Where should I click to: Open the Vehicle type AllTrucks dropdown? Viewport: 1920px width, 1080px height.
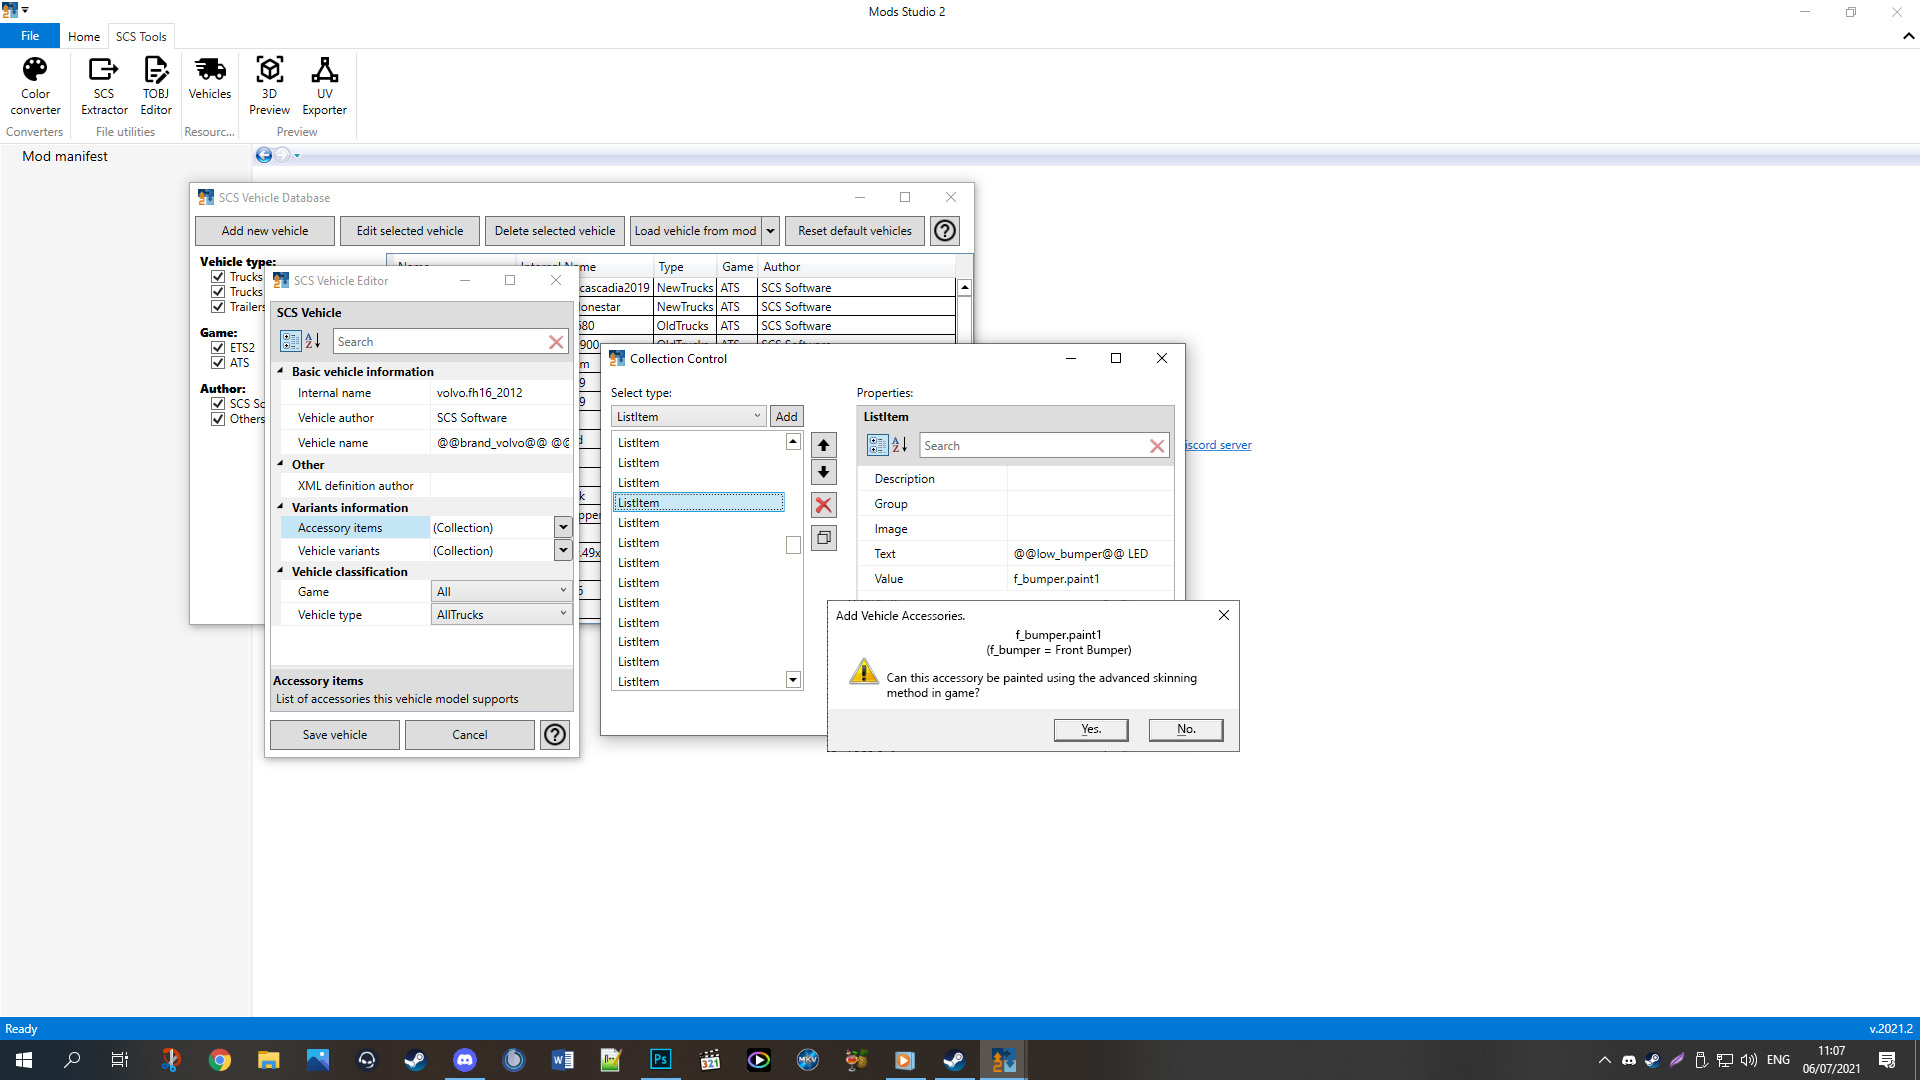(563, 614)
